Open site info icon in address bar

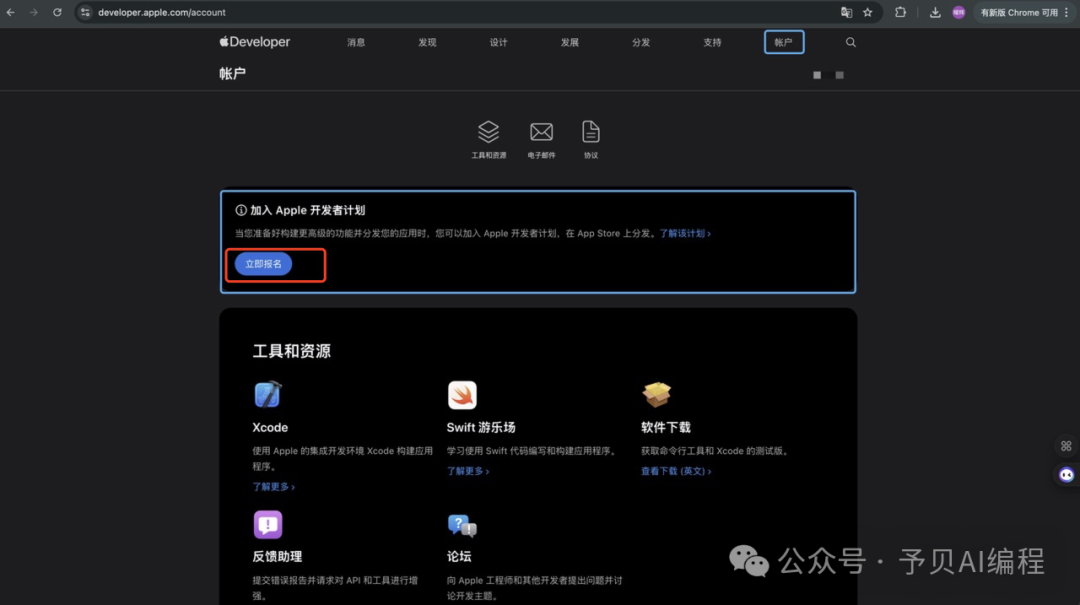coord(85,12)
